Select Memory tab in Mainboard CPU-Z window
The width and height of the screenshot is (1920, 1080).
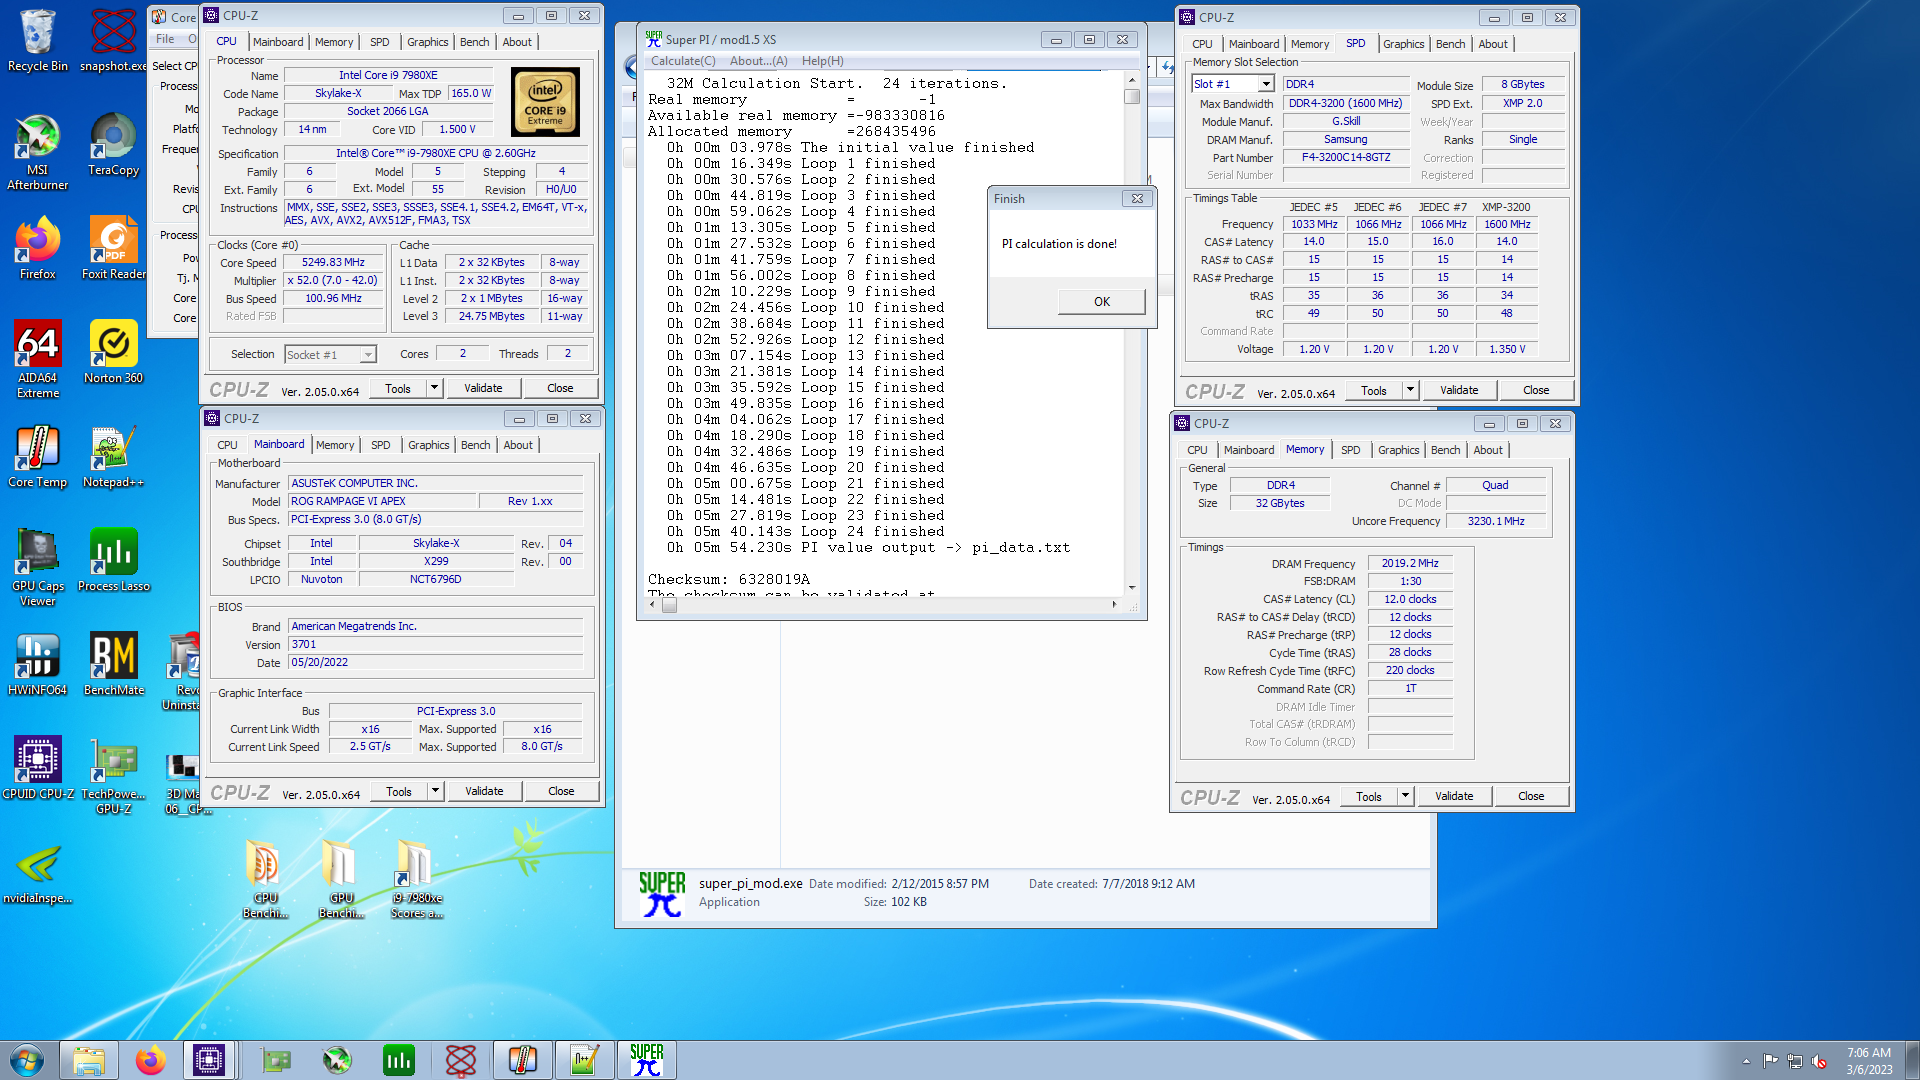tap(335, 445)
